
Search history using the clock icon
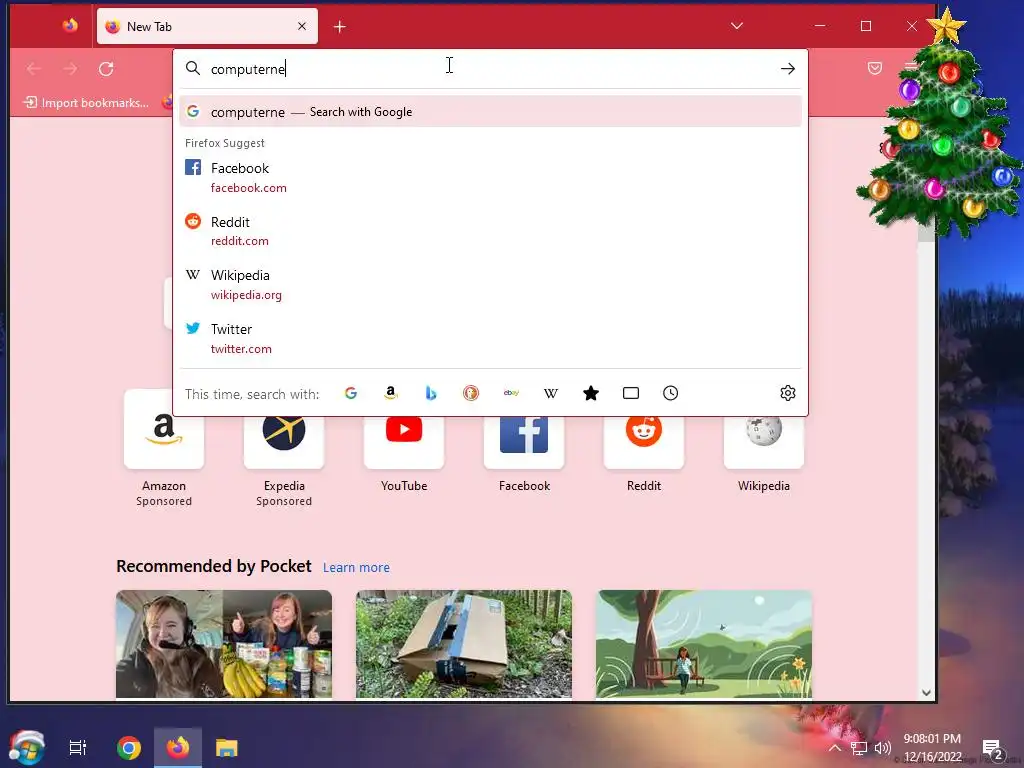tap(671, 393)
